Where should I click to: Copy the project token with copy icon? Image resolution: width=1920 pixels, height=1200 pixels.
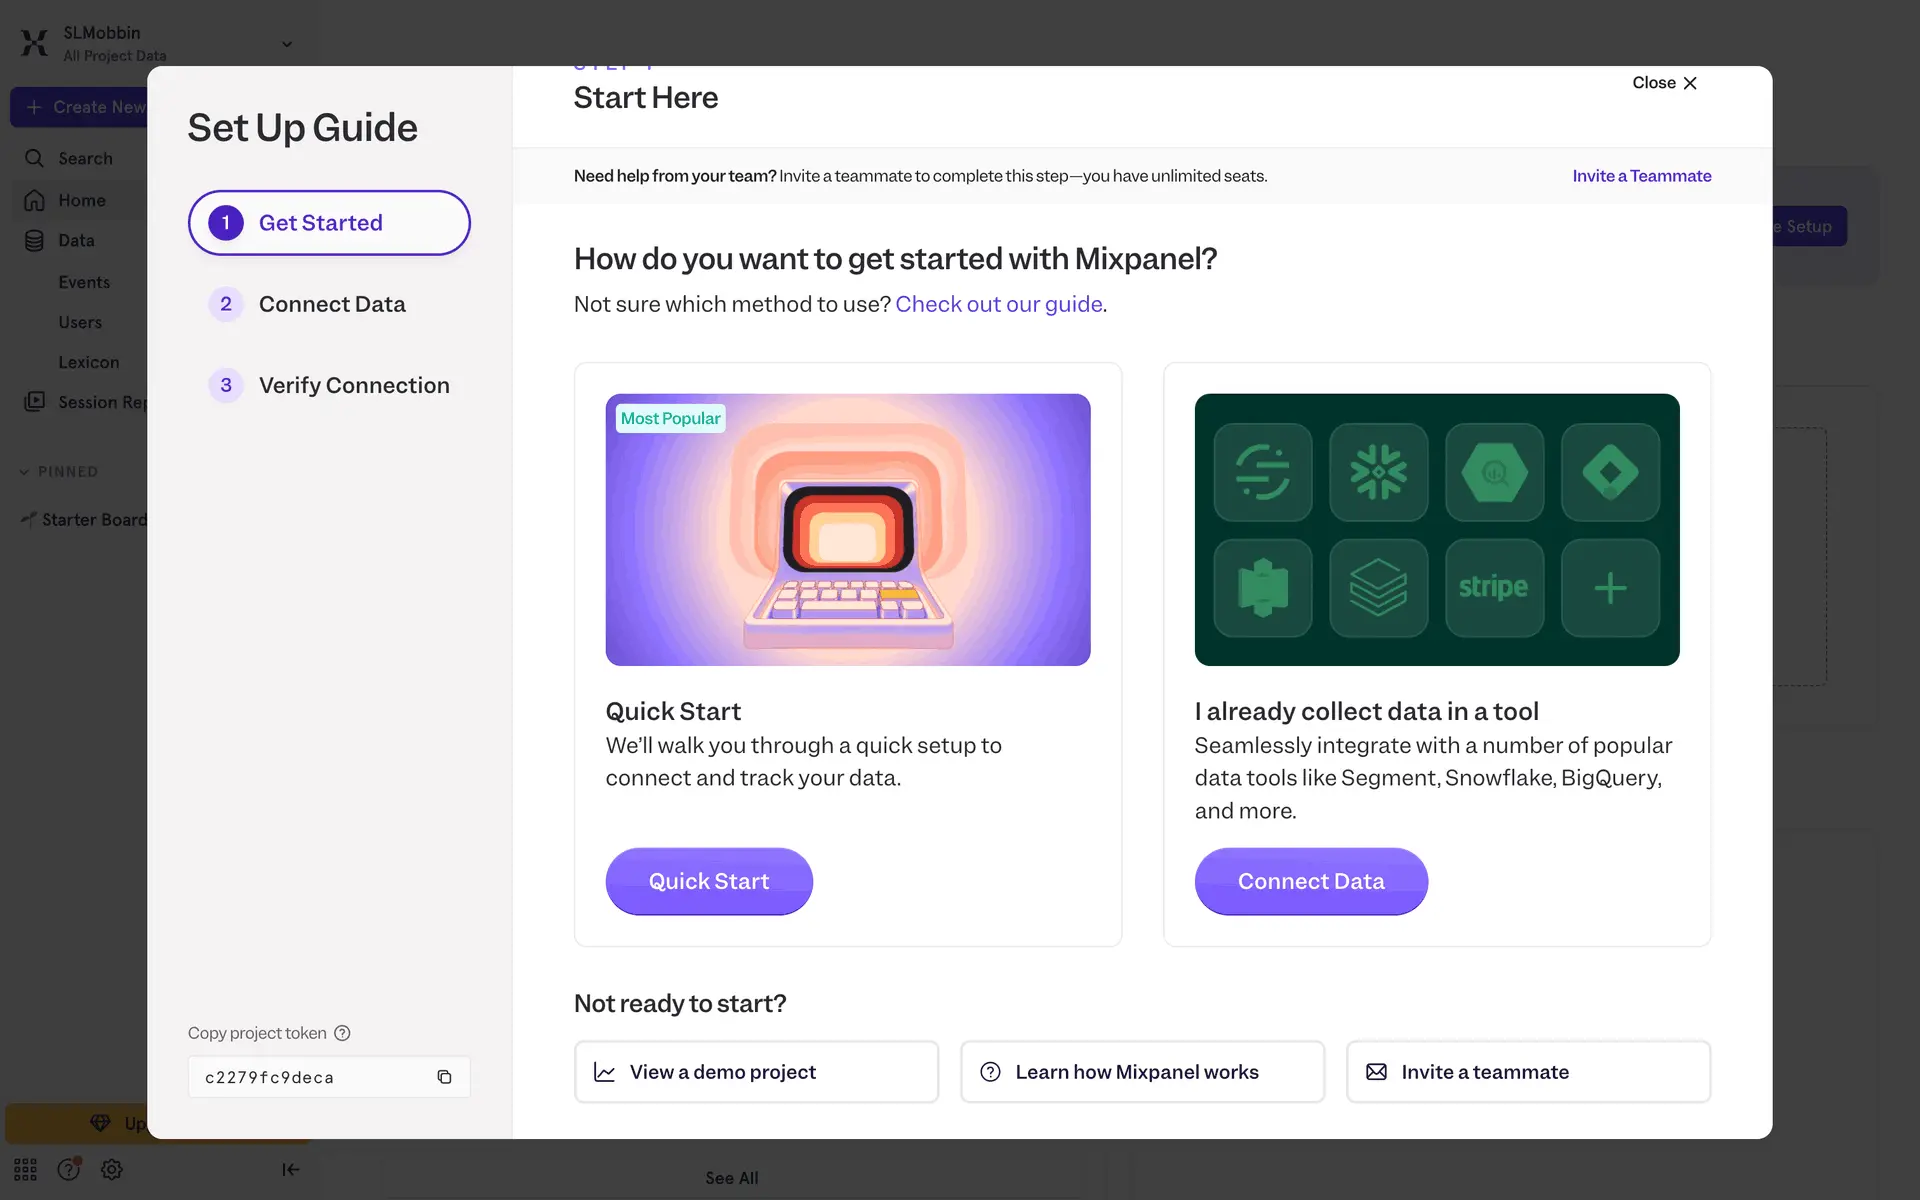444,1077
